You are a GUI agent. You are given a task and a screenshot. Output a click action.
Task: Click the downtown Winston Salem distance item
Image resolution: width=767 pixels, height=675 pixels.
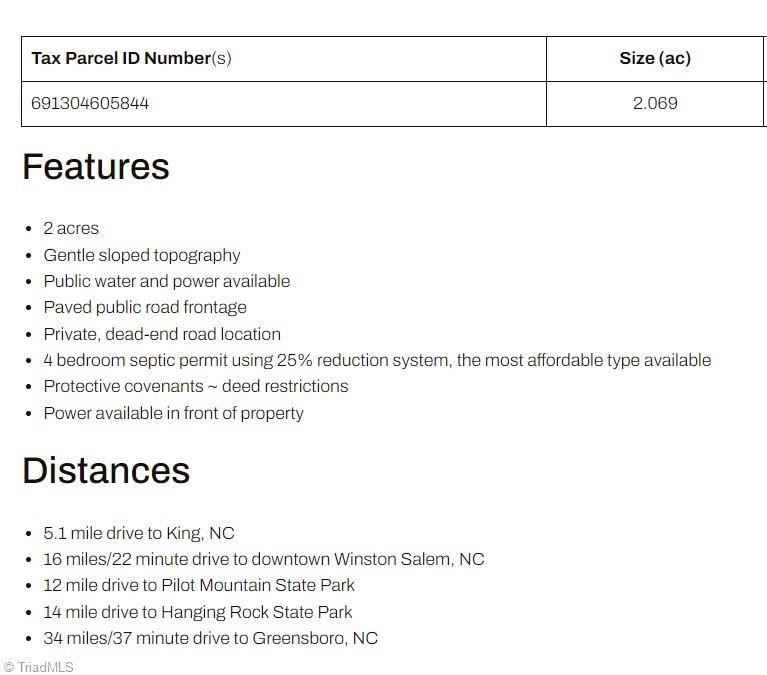263,559
